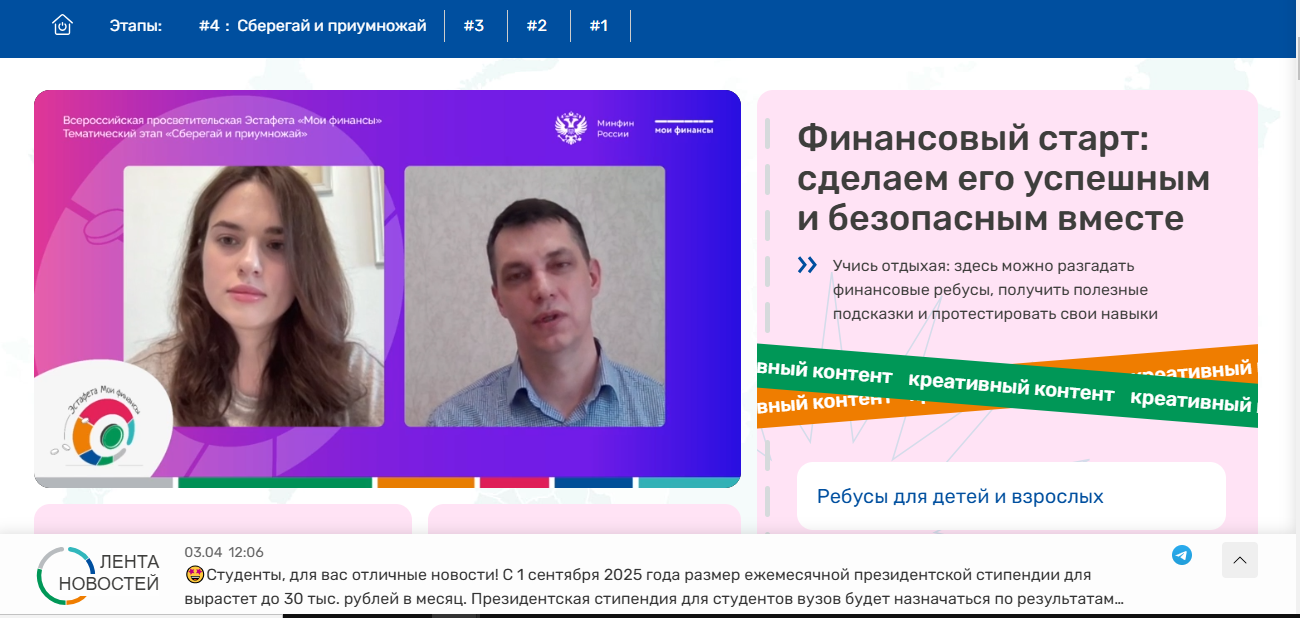Click the Финансовый старт heading

click(1003, 178)
